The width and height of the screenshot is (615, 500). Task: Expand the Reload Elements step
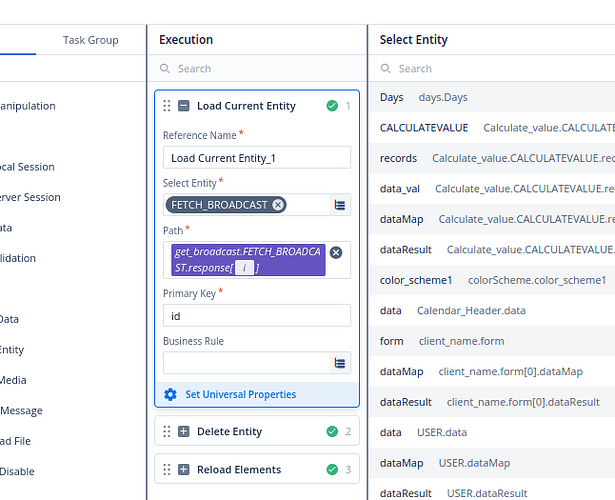click(184, 470)
